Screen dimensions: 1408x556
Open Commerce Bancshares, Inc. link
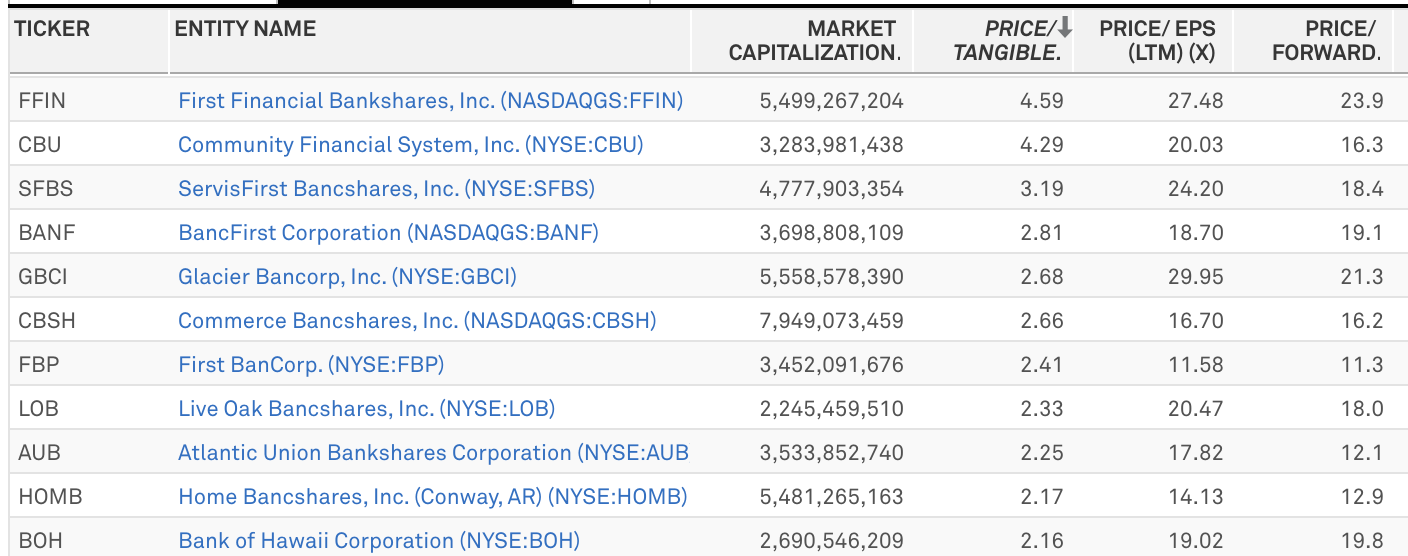click(417, 321)
